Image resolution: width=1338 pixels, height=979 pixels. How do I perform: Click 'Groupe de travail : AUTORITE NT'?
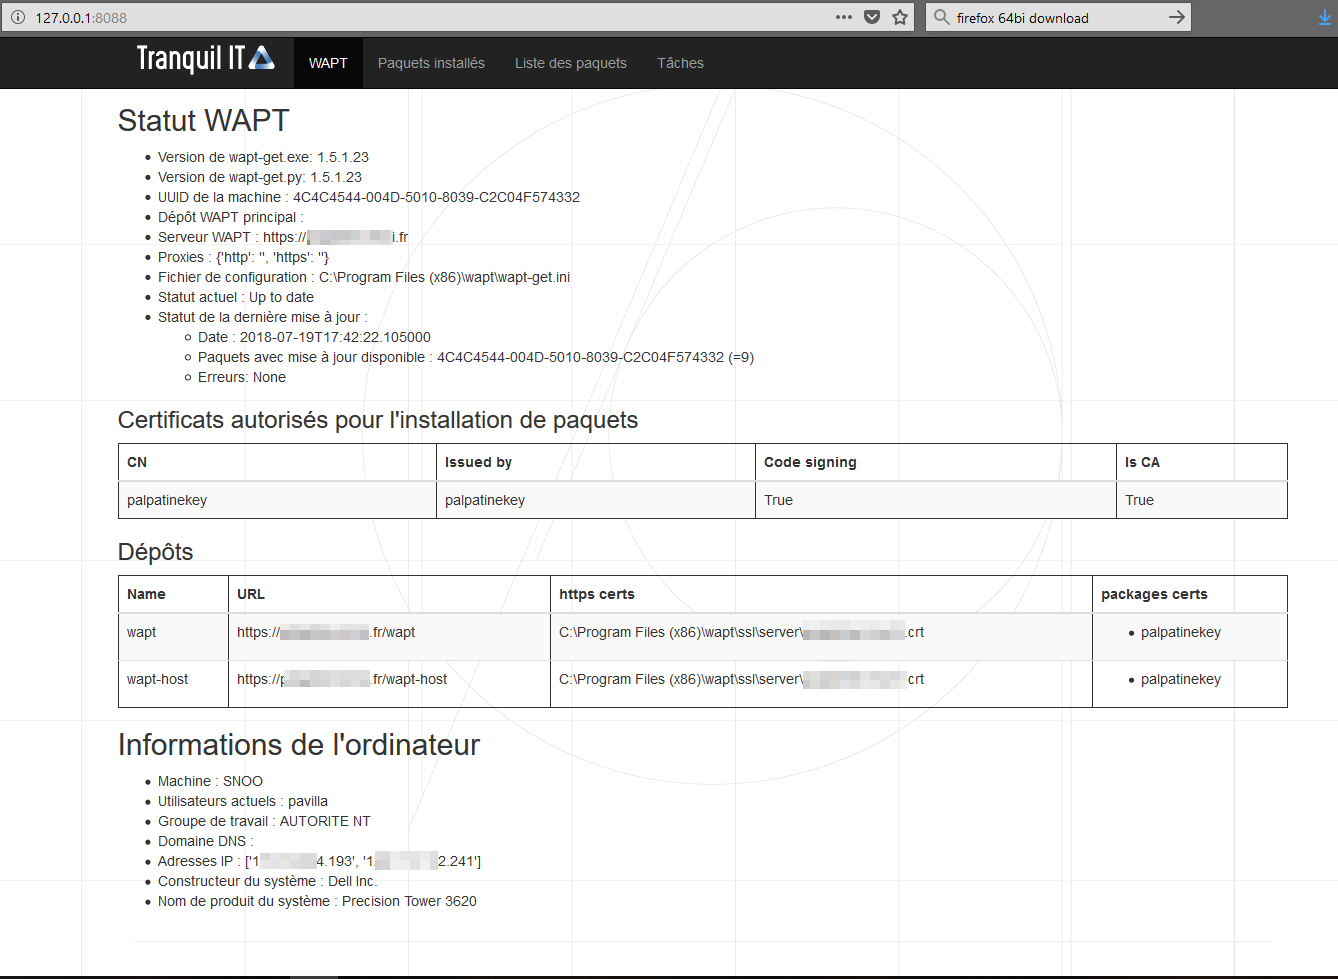(264, 821)
